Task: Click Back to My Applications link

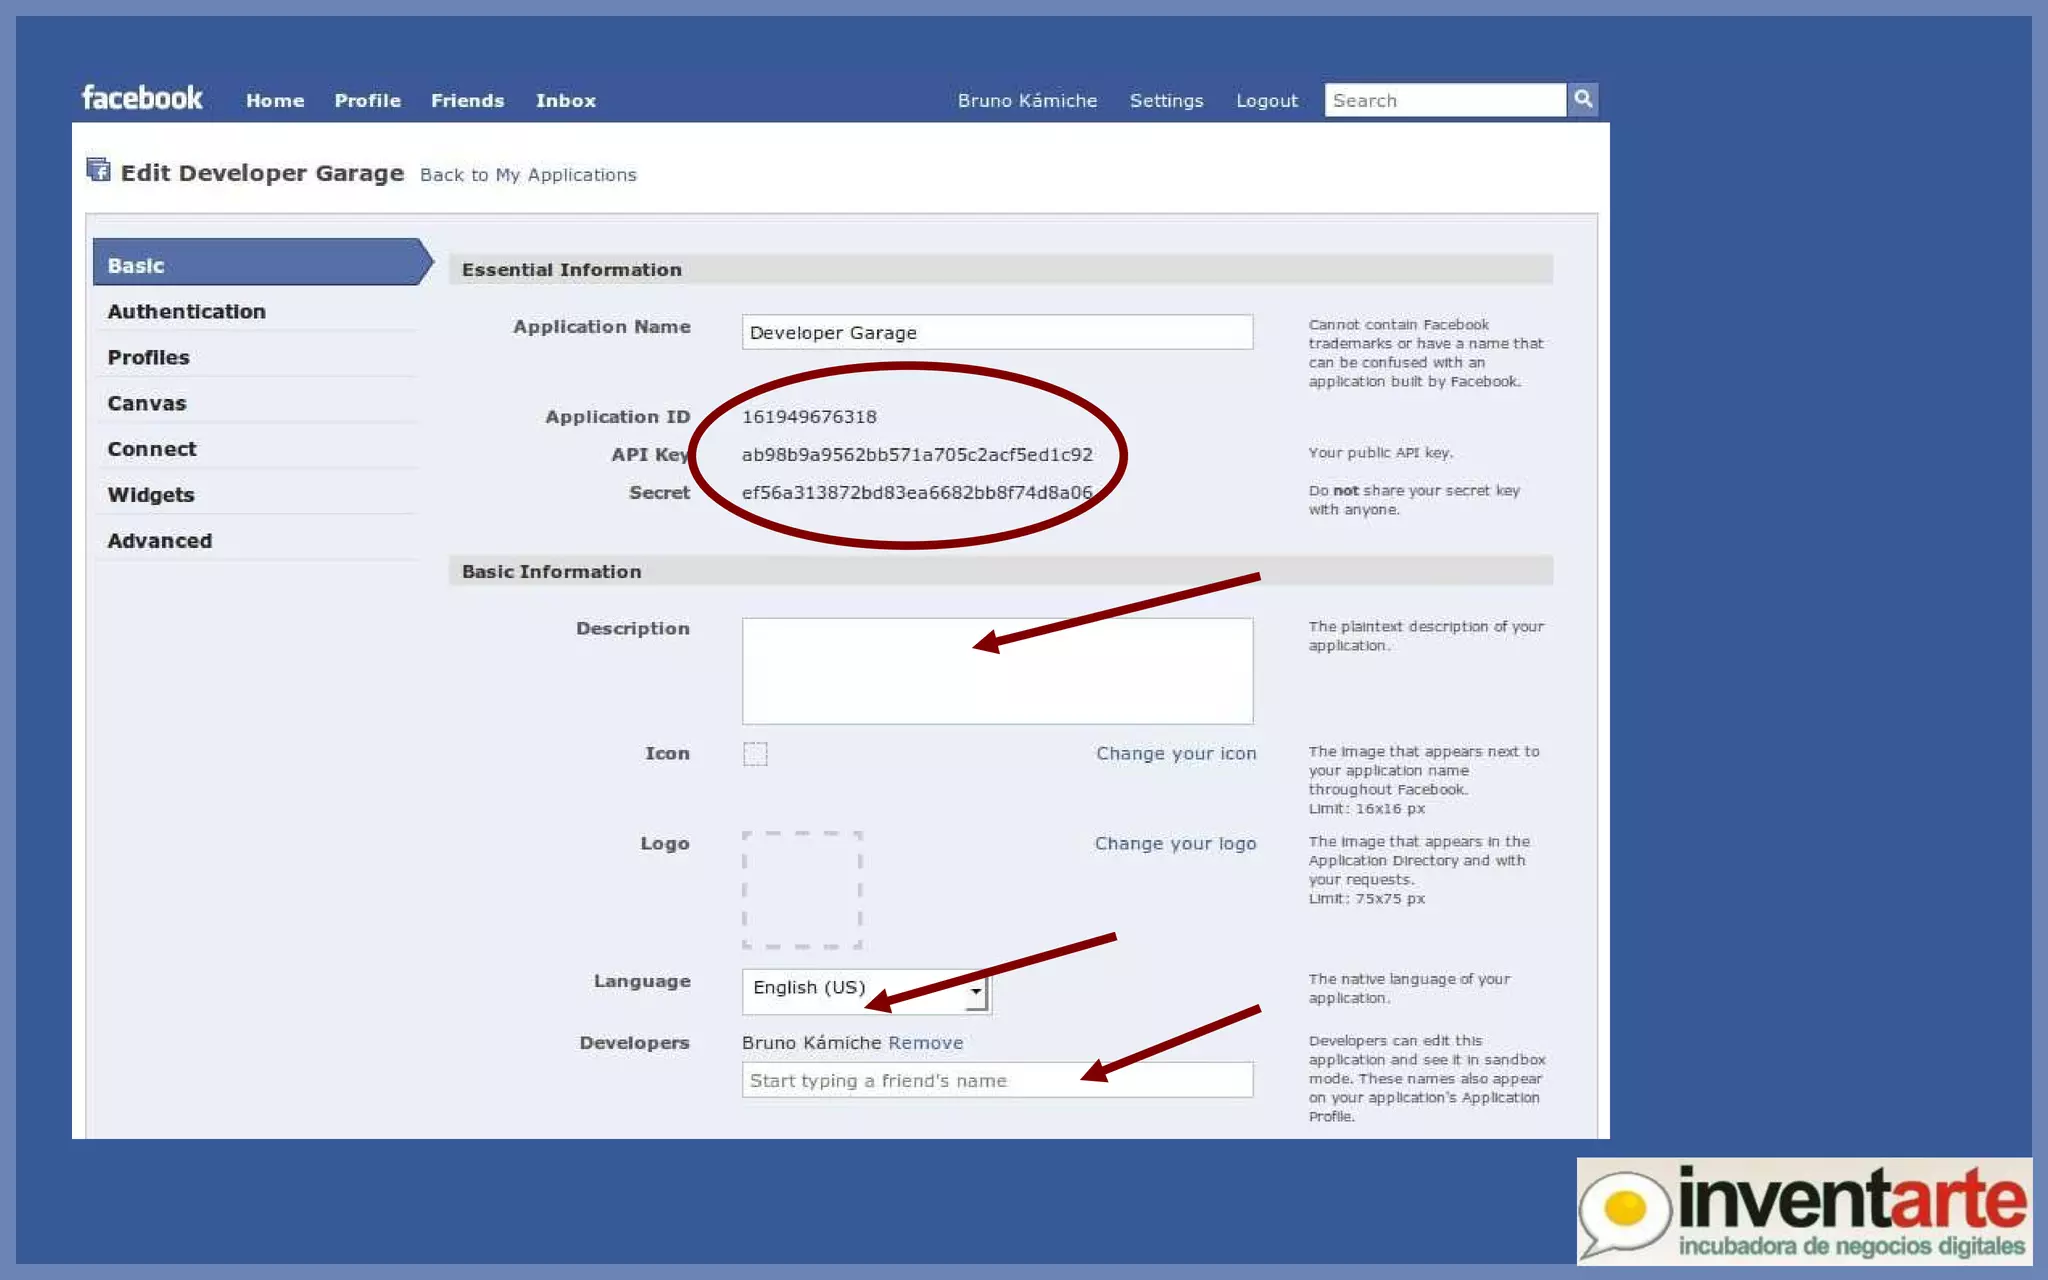Action: coord(528,175)
